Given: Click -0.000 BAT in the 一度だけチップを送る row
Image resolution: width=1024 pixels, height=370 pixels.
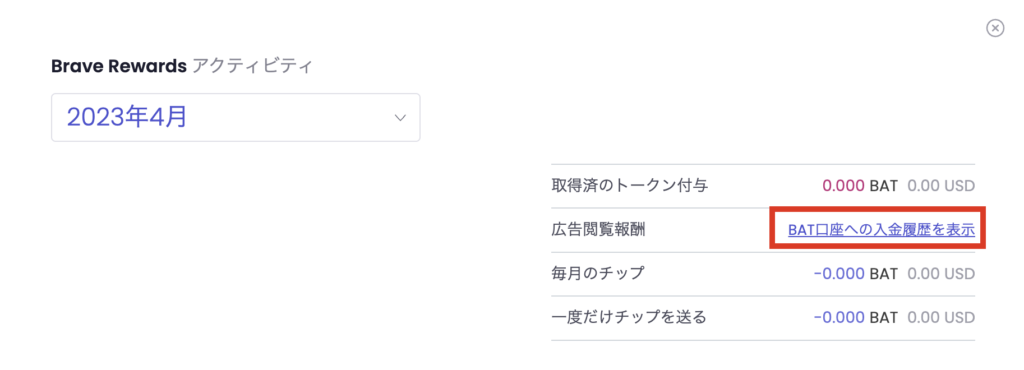Looking at the screenshot, I should (839, 318).
